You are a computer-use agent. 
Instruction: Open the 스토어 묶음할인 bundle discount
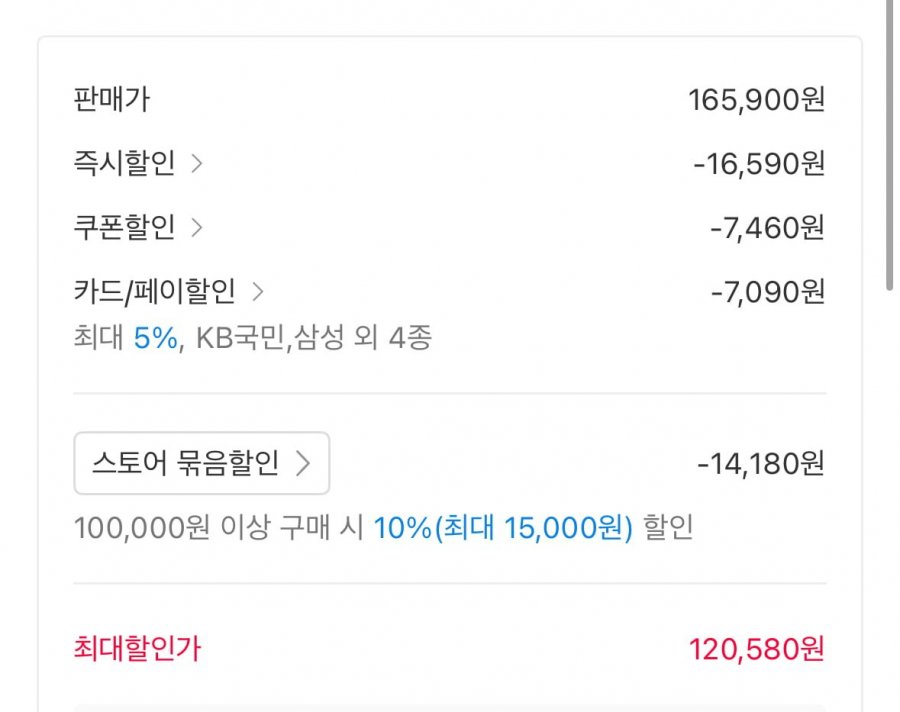pos(201,463)
